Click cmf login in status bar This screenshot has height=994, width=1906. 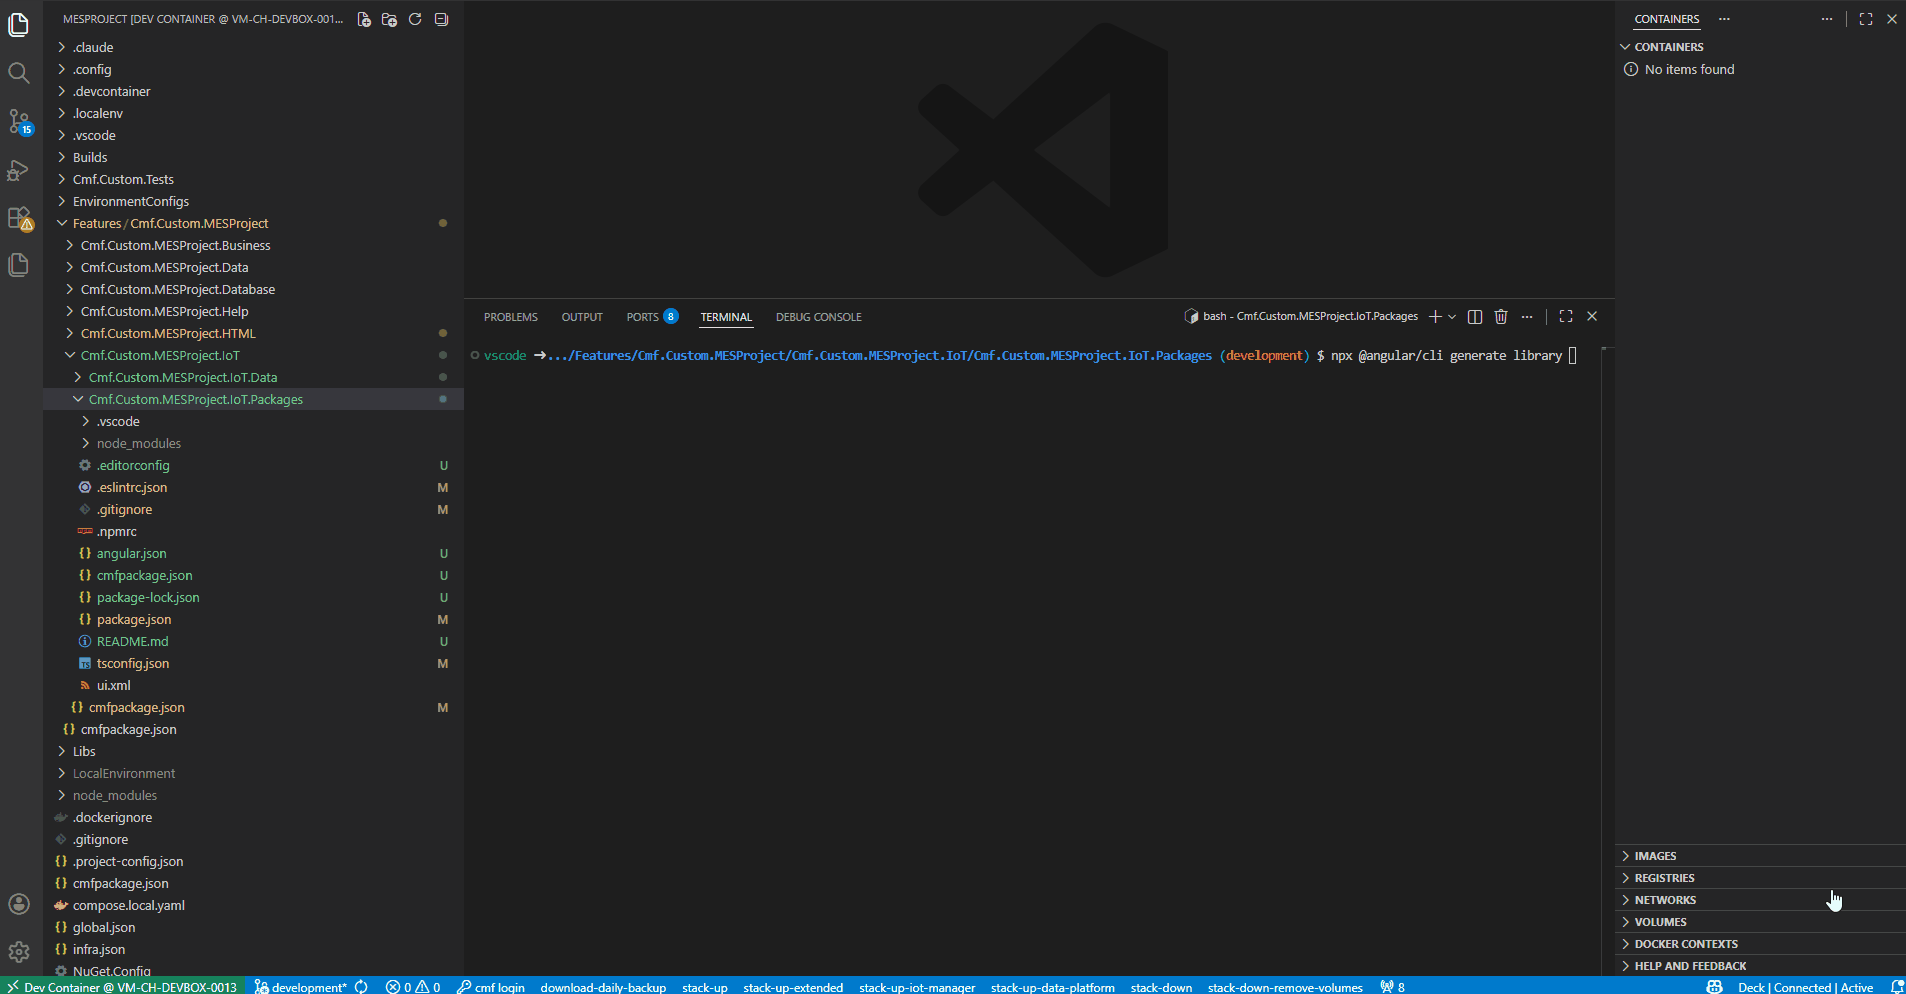[491, 987]
